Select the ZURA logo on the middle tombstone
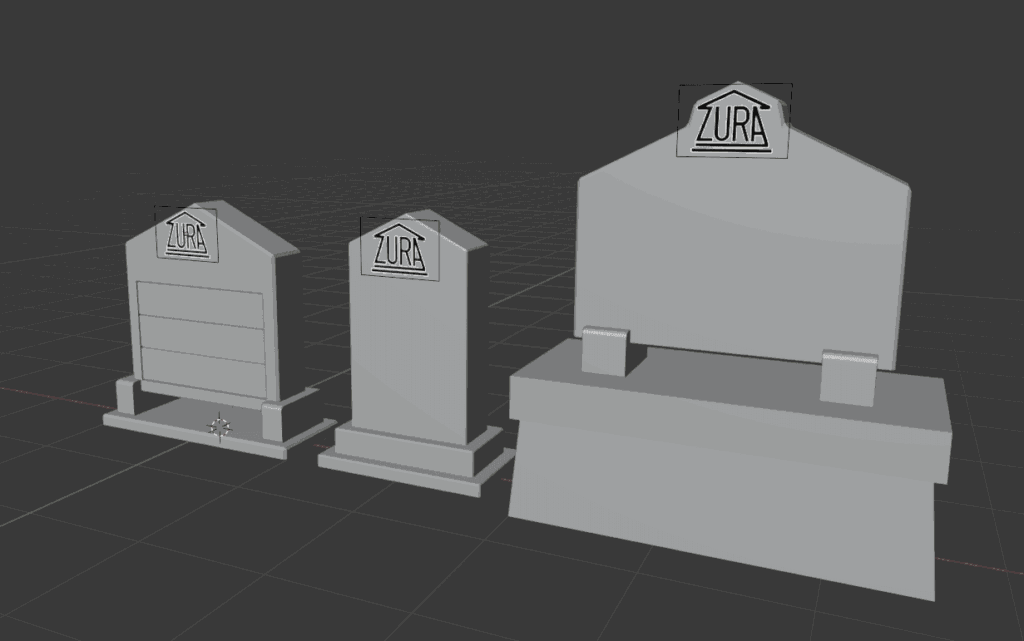1024x641 pixels. (x=399, y=248)
